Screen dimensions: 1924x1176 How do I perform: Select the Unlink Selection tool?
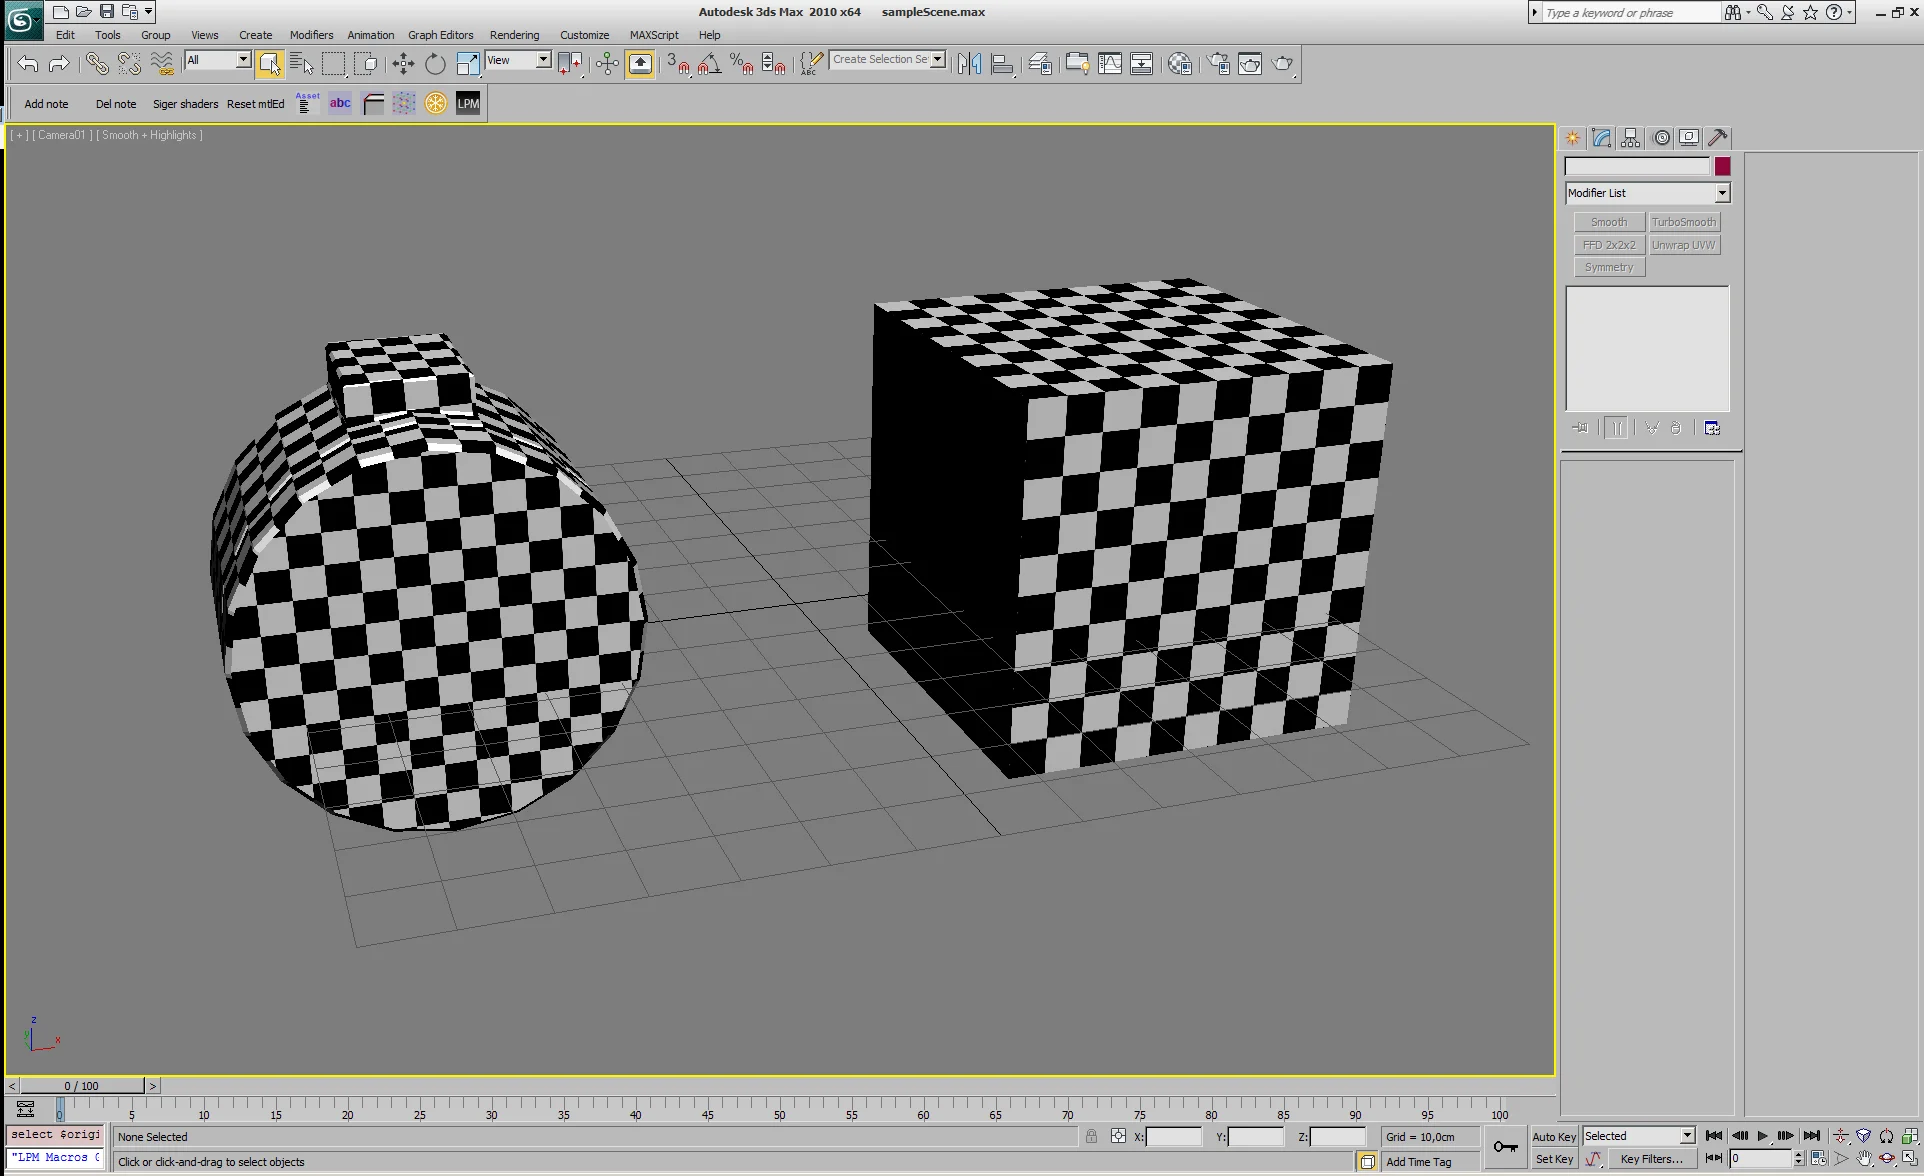point(129,64)
